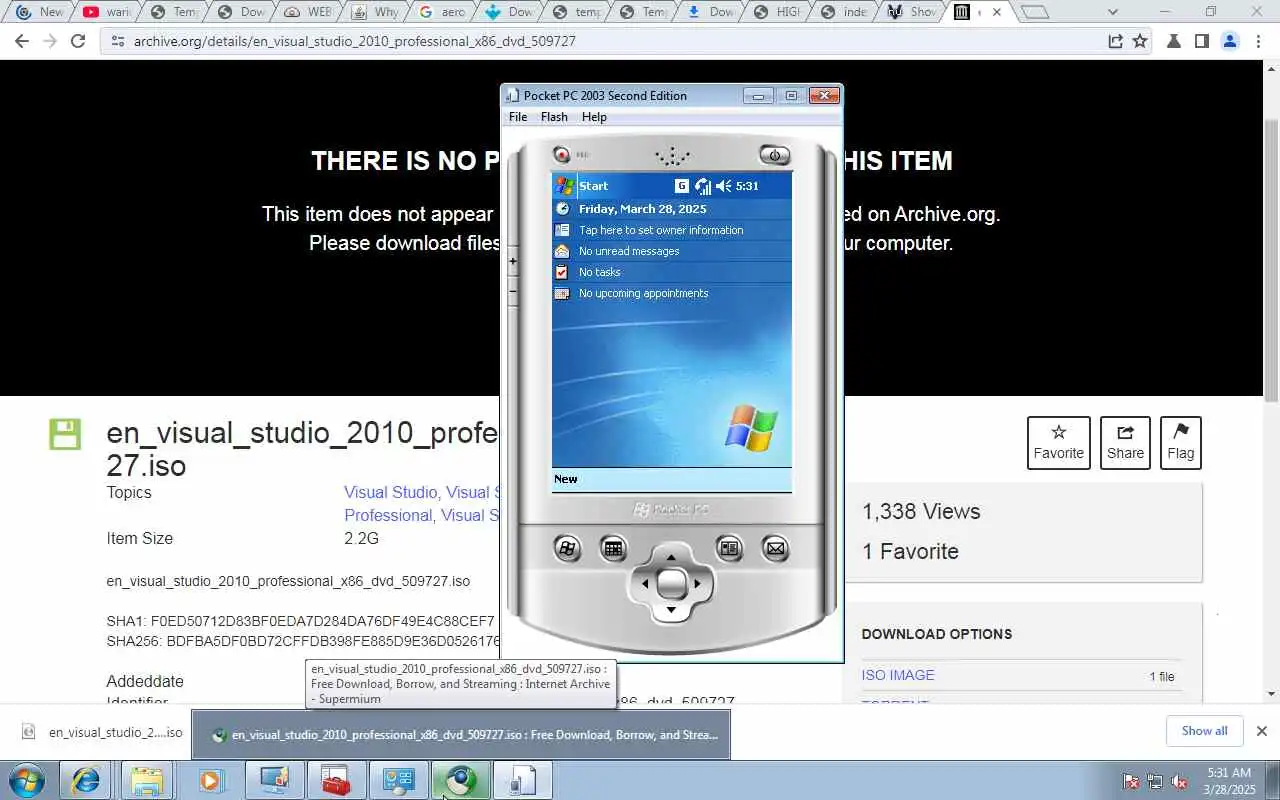The image size is (1280, 800).
Task: Tap the No upcoming appointments row
Action: point(672,293)
